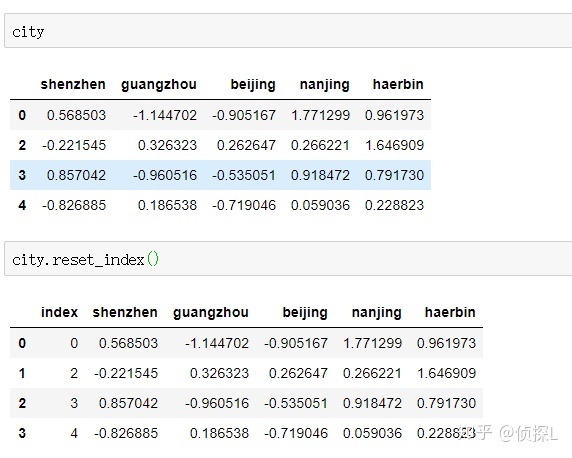Select 'guangzhou' header in the first output table
This screenshot has height=458, width=572.
(x=159, y=84)
